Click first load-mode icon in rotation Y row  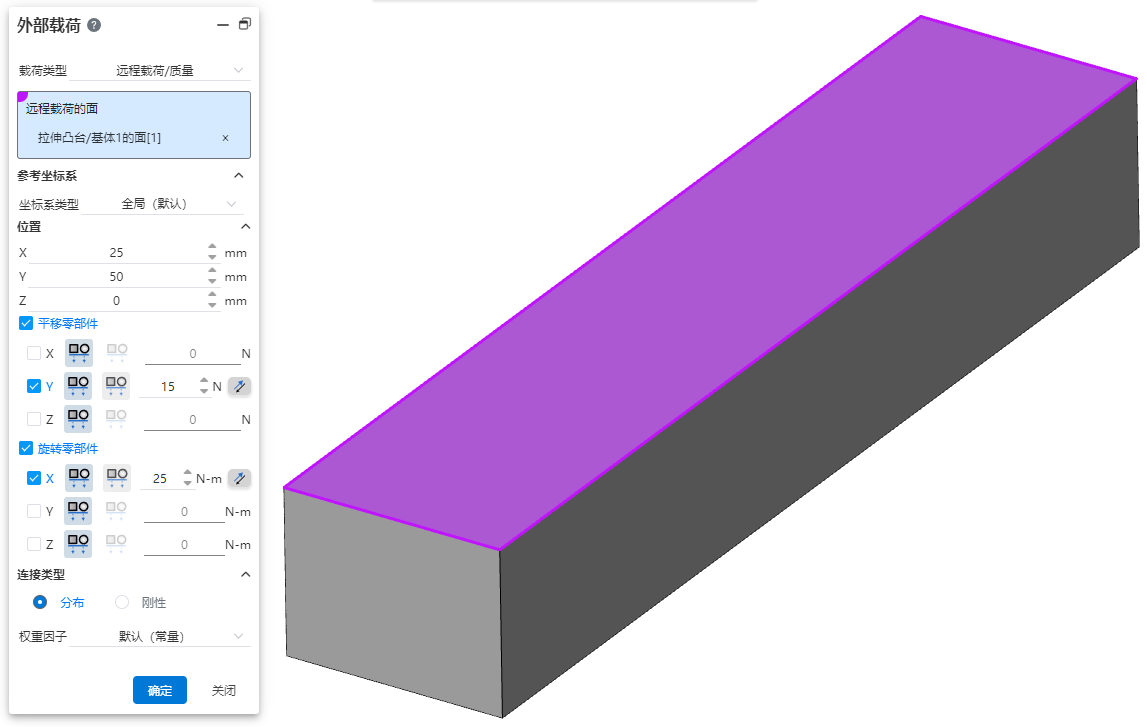click(78, 511)
